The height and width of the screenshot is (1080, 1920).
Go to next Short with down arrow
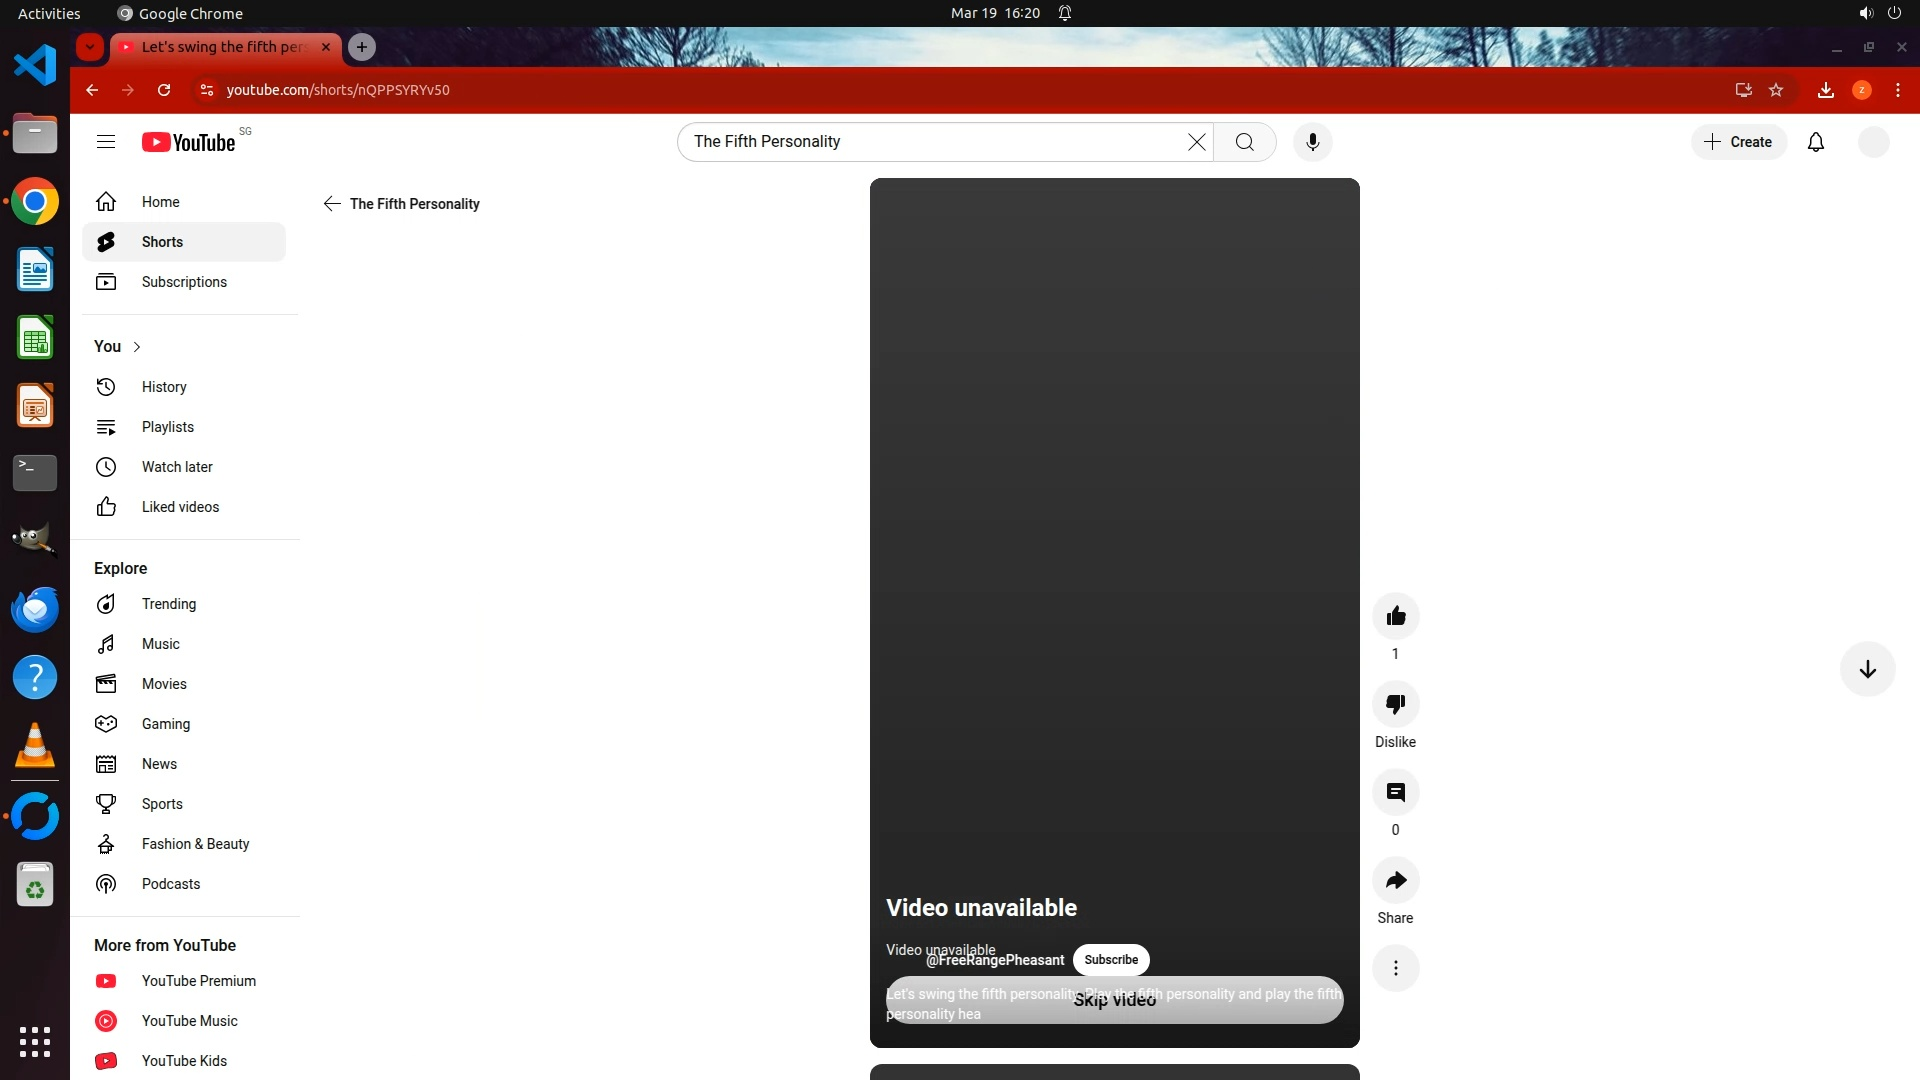point(1867,670)
